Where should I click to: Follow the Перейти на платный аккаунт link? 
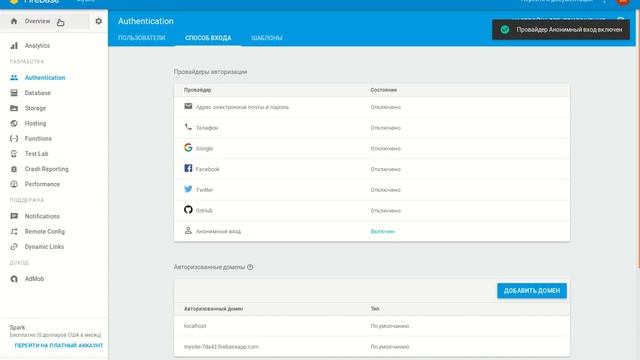tap(59, 345)
